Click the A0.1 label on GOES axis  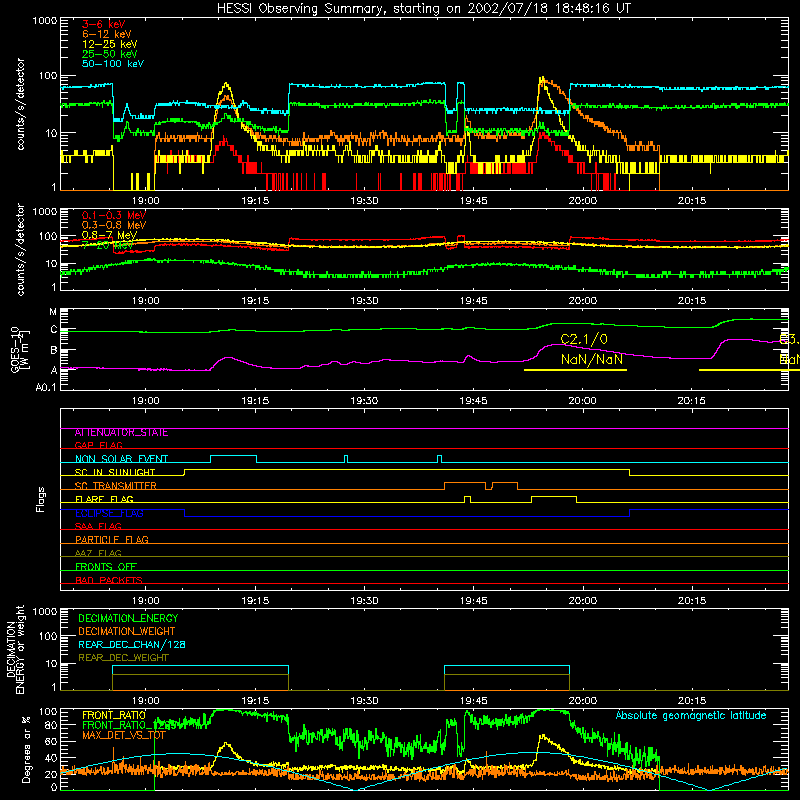(x=46, y=388)
